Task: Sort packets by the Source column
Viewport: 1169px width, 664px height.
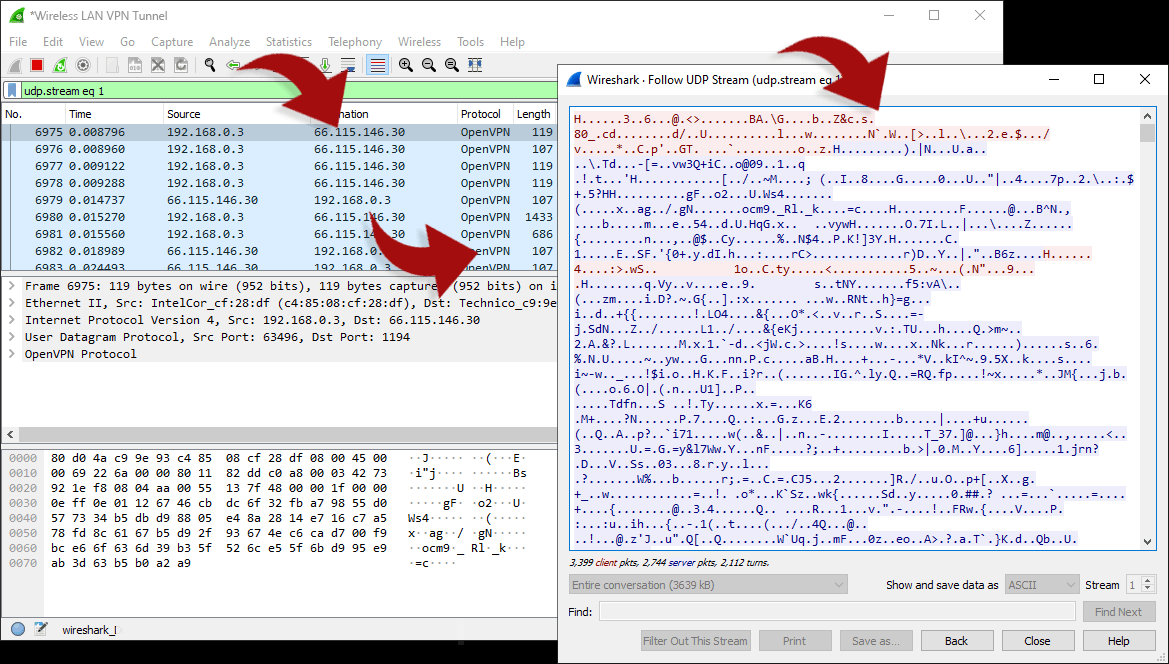Action: (x=236, y=114)
